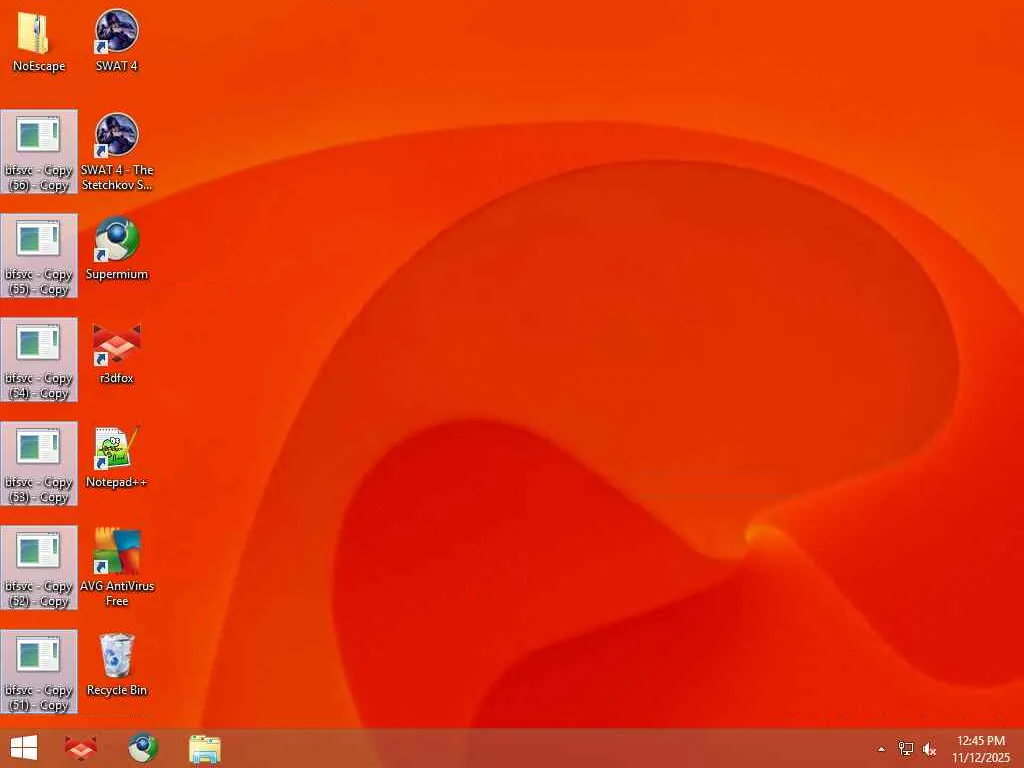Select the r3dfox desktop shortcut
The image size is (1024, 768).
pyautogui.click(x=116, y=353)
